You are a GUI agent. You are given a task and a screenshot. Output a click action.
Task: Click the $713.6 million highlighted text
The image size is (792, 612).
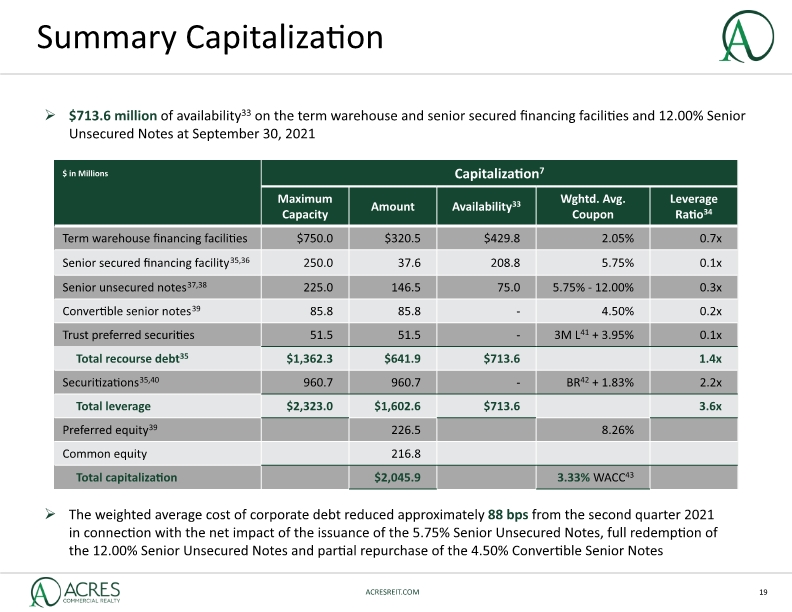coord(113,116)
